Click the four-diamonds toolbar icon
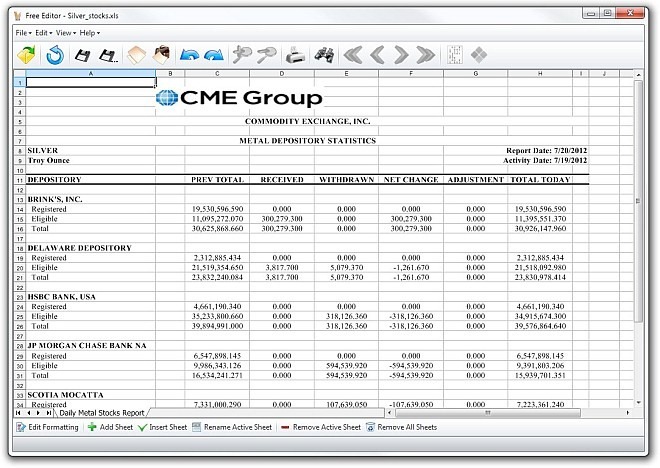660x468 pixels. point(479,55)
